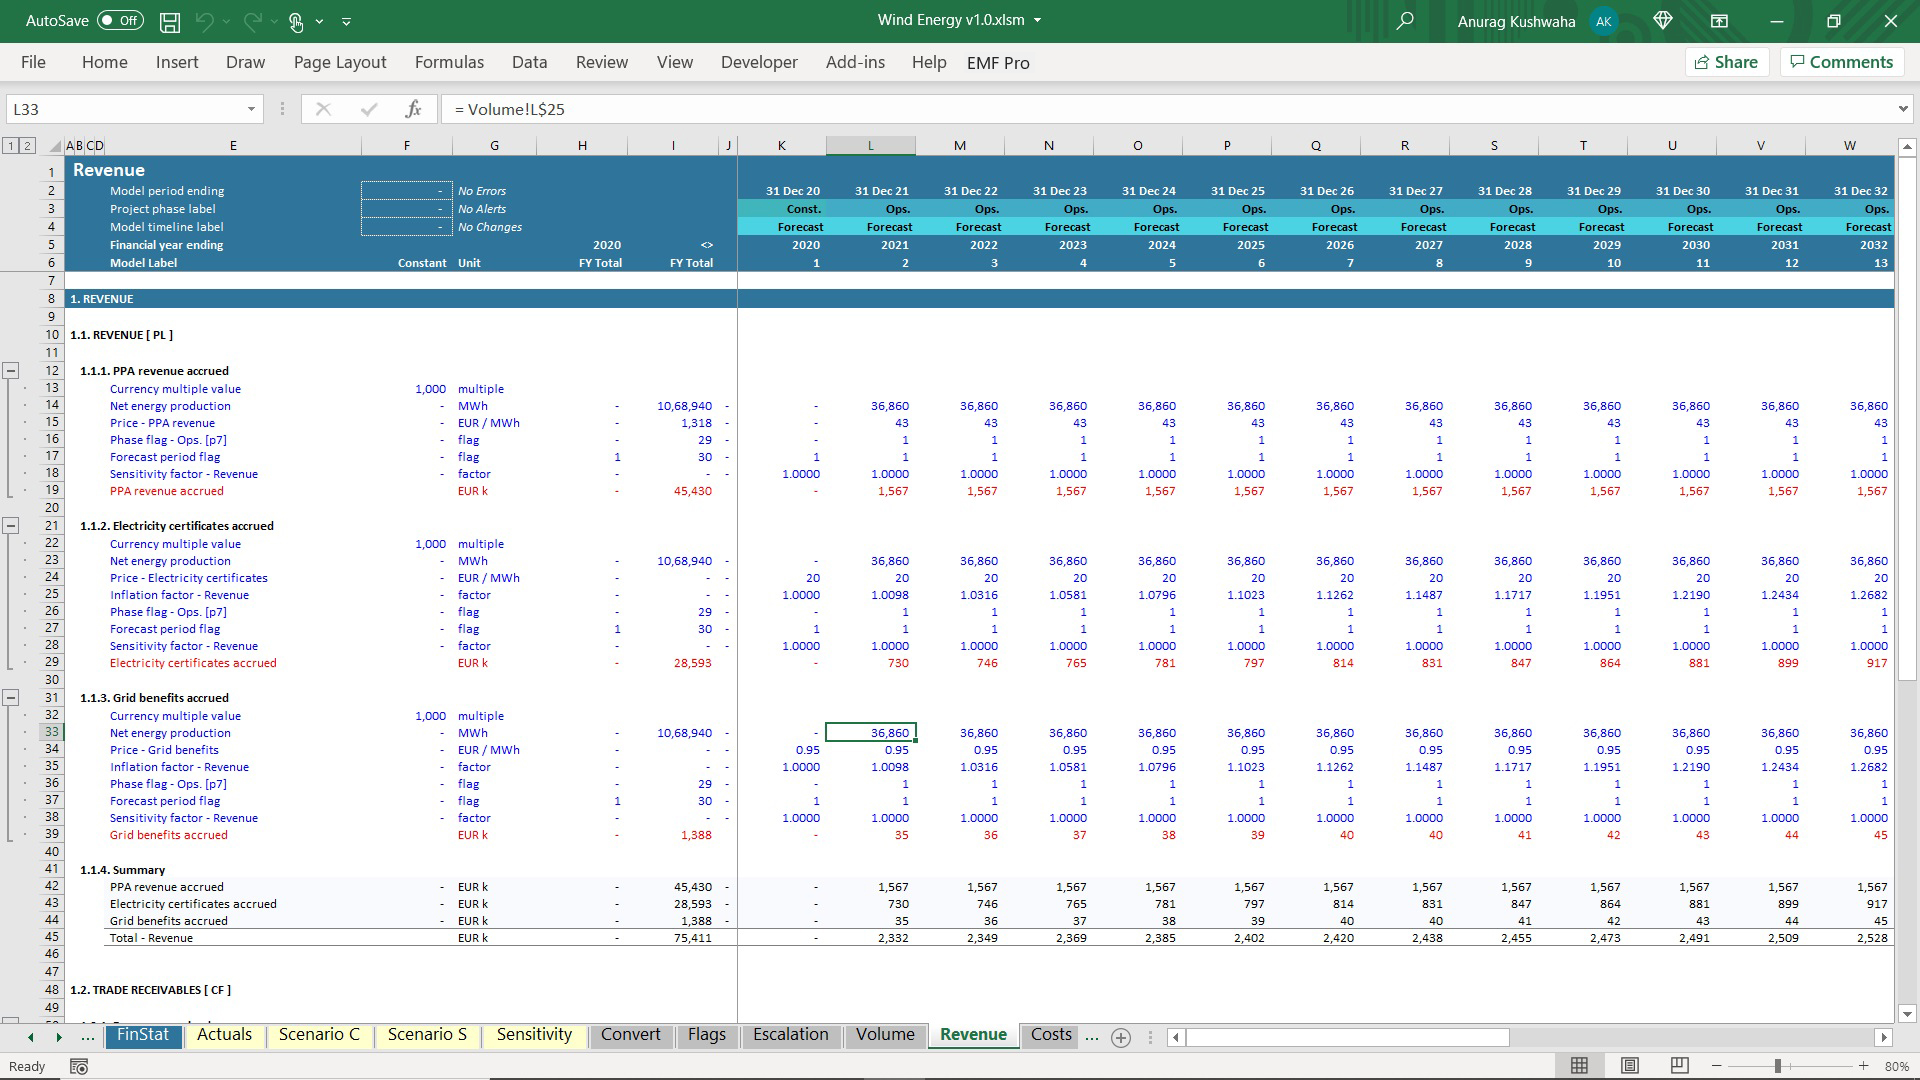Image resolution: width=1920 pixels, height=1080 pixels.
Task: Open the Formulas ribbon tab
Action: 449,62
